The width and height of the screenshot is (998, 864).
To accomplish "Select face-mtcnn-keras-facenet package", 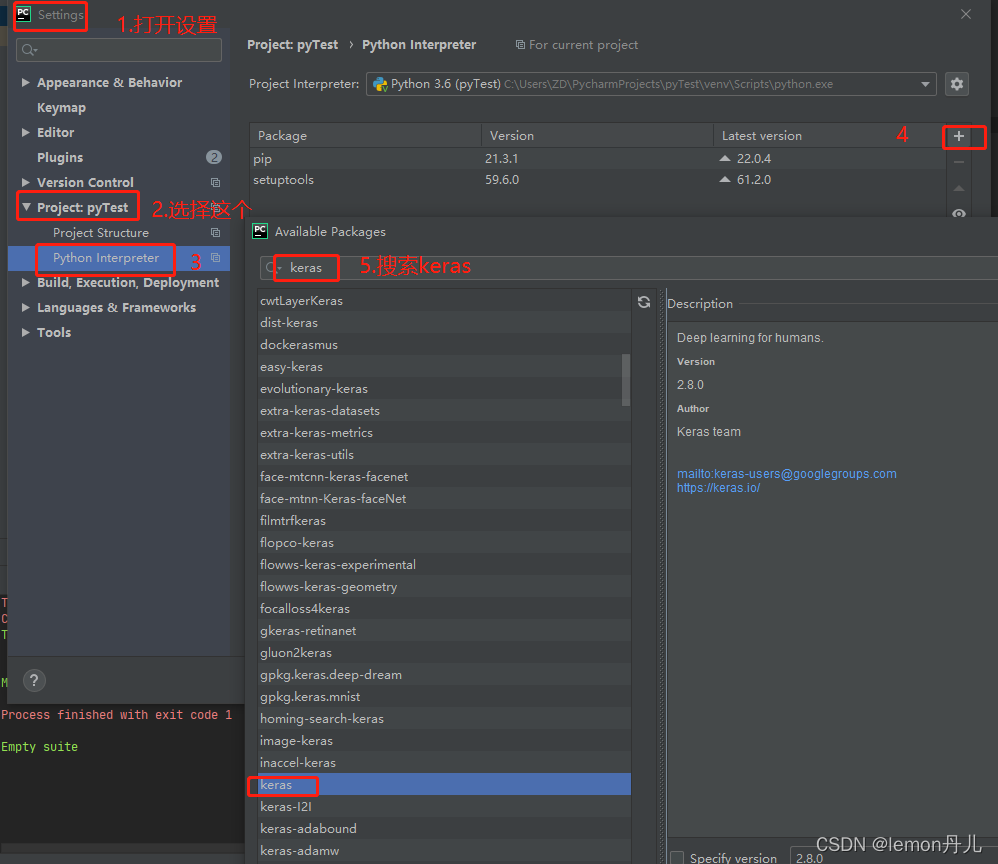I will tap(444, 476).
